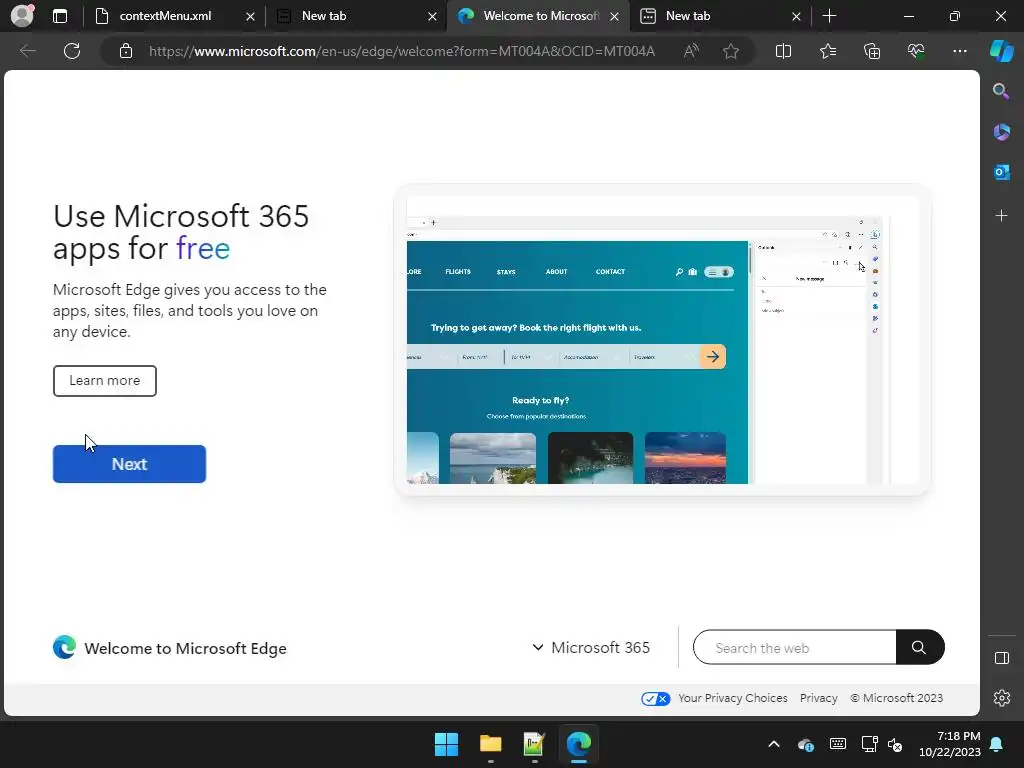1024x768 pixels.
Task: Open the clock and date flyout
Action: 950,744
